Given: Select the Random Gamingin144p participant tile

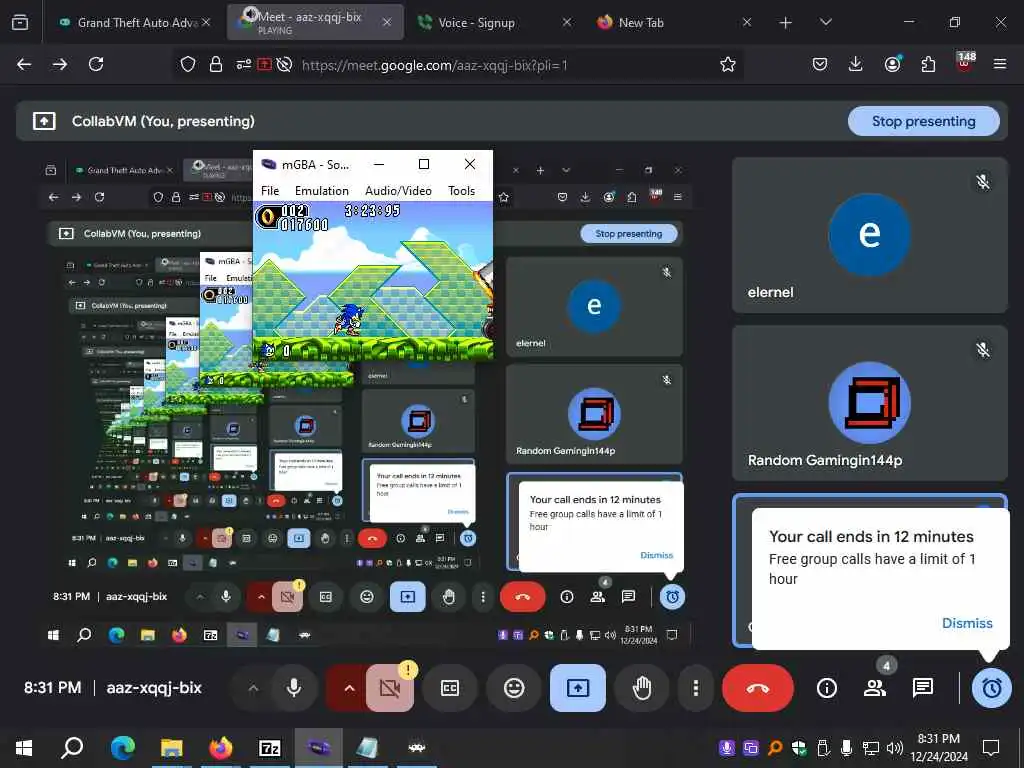Looking at the screenshot, I should pyautogui.click(x=869, y=403).
